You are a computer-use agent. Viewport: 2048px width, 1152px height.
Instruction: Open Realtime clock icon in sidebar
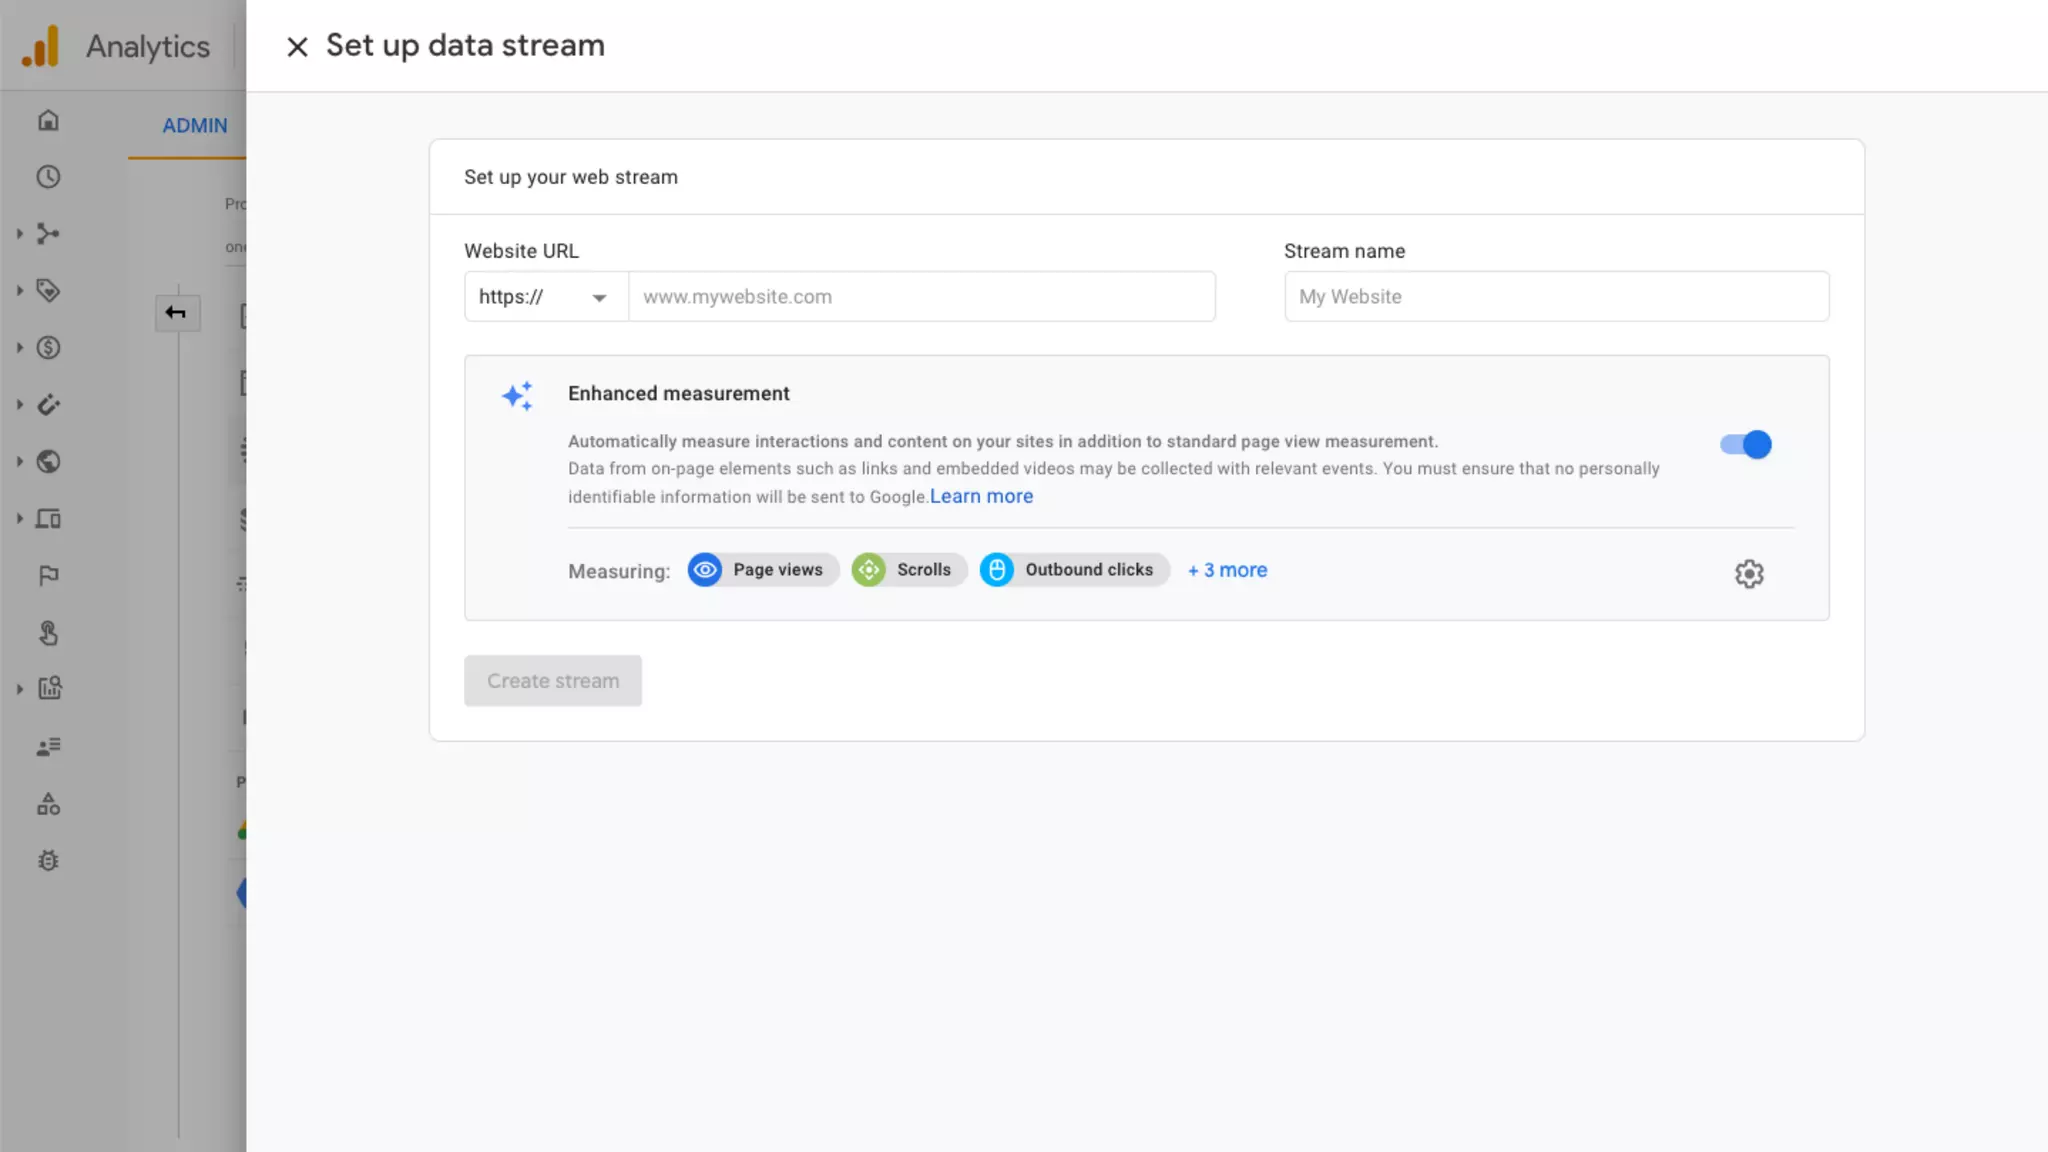pyautogui.click(x=48, y=177)
